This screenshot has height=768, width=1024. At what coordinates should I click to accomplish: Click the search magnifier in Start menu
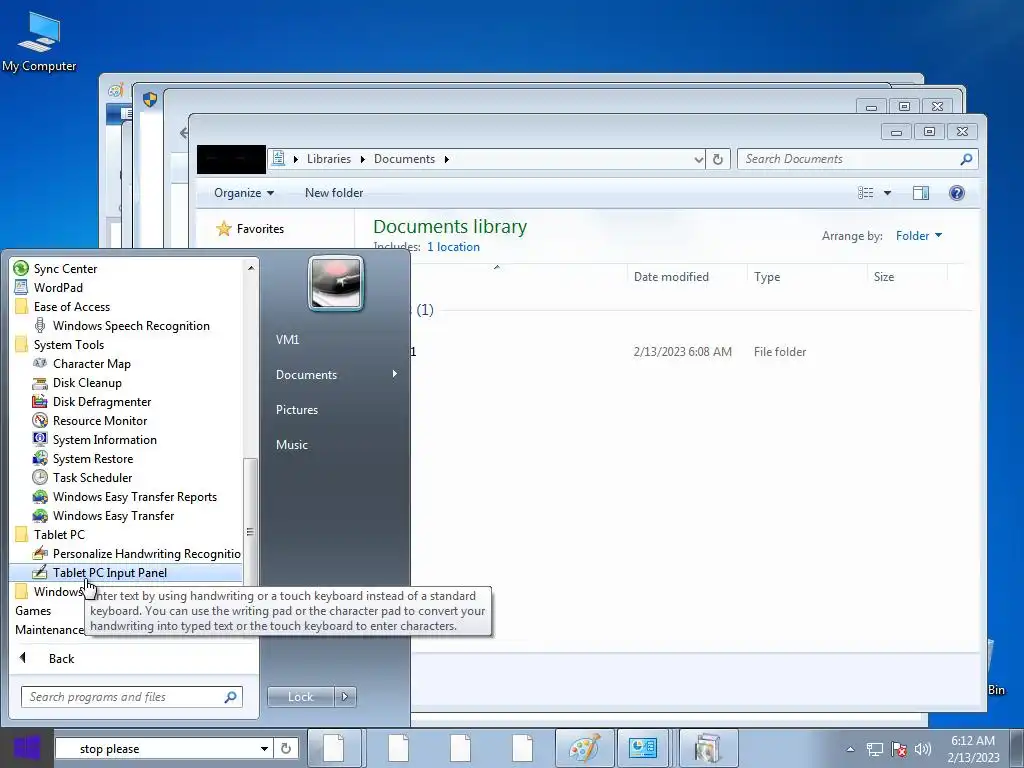tap(230, 697)
